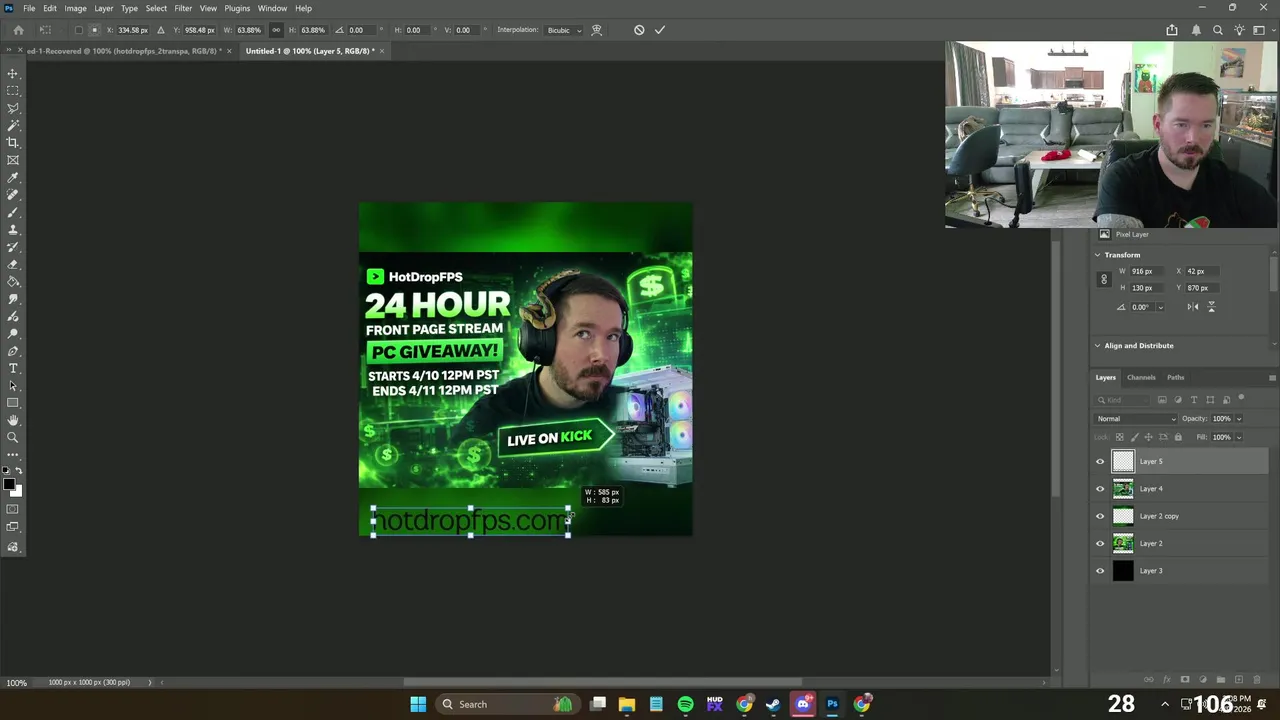Switch to warp mode icon
The image size is (1280, 720).
pyautogui.click(x=597, y=30)
